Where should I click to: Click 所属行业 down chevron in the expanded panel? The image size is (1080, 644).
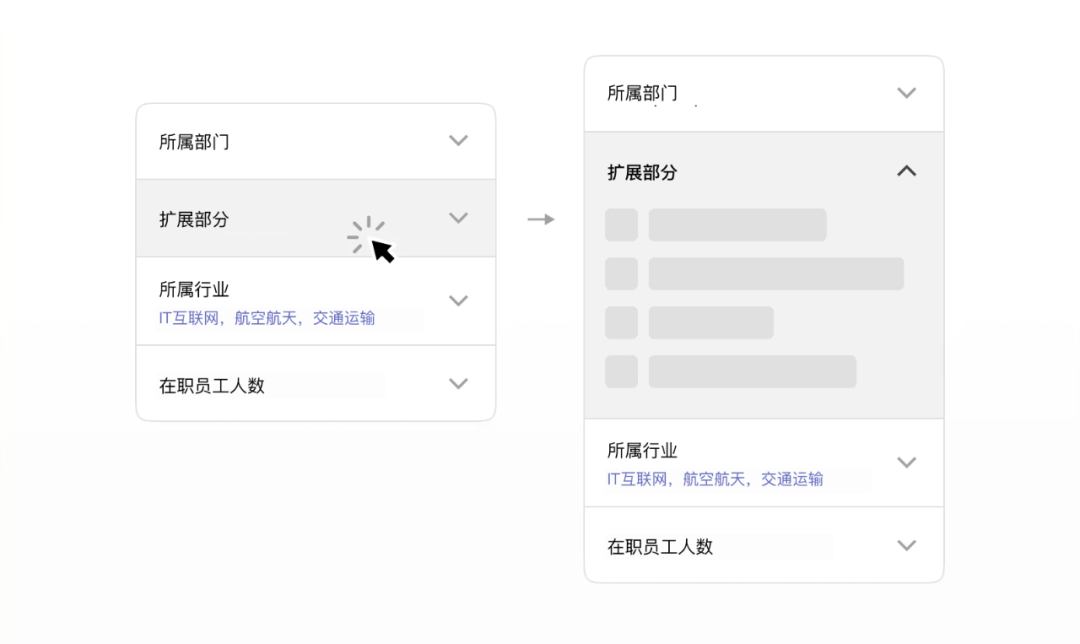pyautogui.click(x=906, y=462)
